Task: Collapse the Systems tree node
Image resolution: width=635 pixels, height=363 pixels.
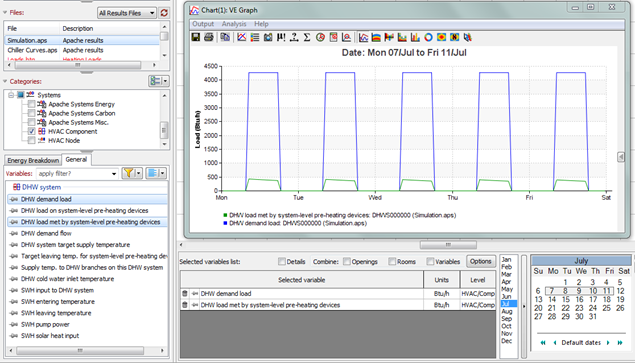Action: click(11, 95)
